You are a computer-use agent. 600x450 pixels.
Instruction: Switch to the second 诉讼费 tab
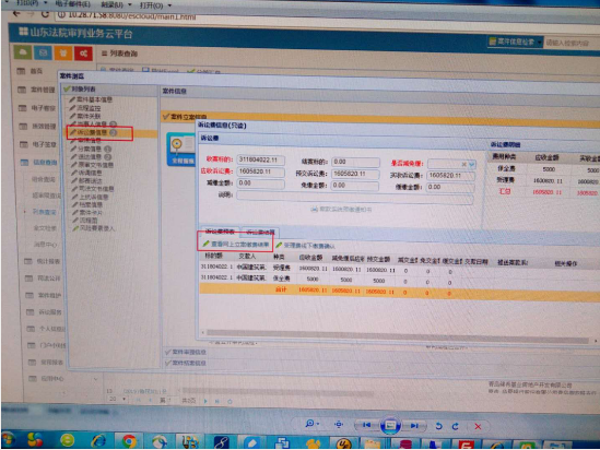point(260,232)
